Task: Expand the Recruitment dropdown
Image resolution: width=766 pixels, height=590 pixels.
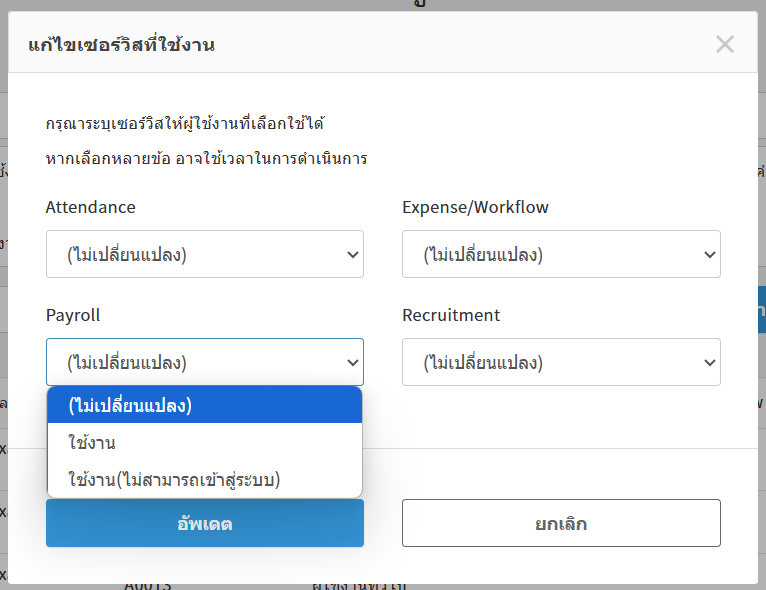Action: (x=561, y=362)
